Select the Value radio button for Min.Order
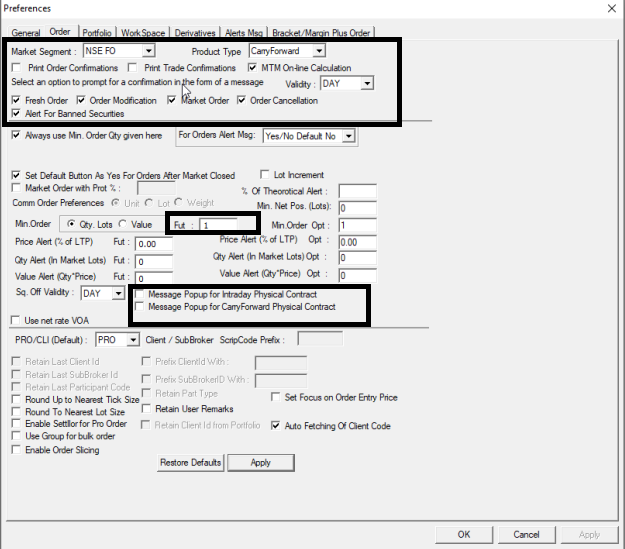The height and width of the screenshot is (549, 625). coord(122,225)
